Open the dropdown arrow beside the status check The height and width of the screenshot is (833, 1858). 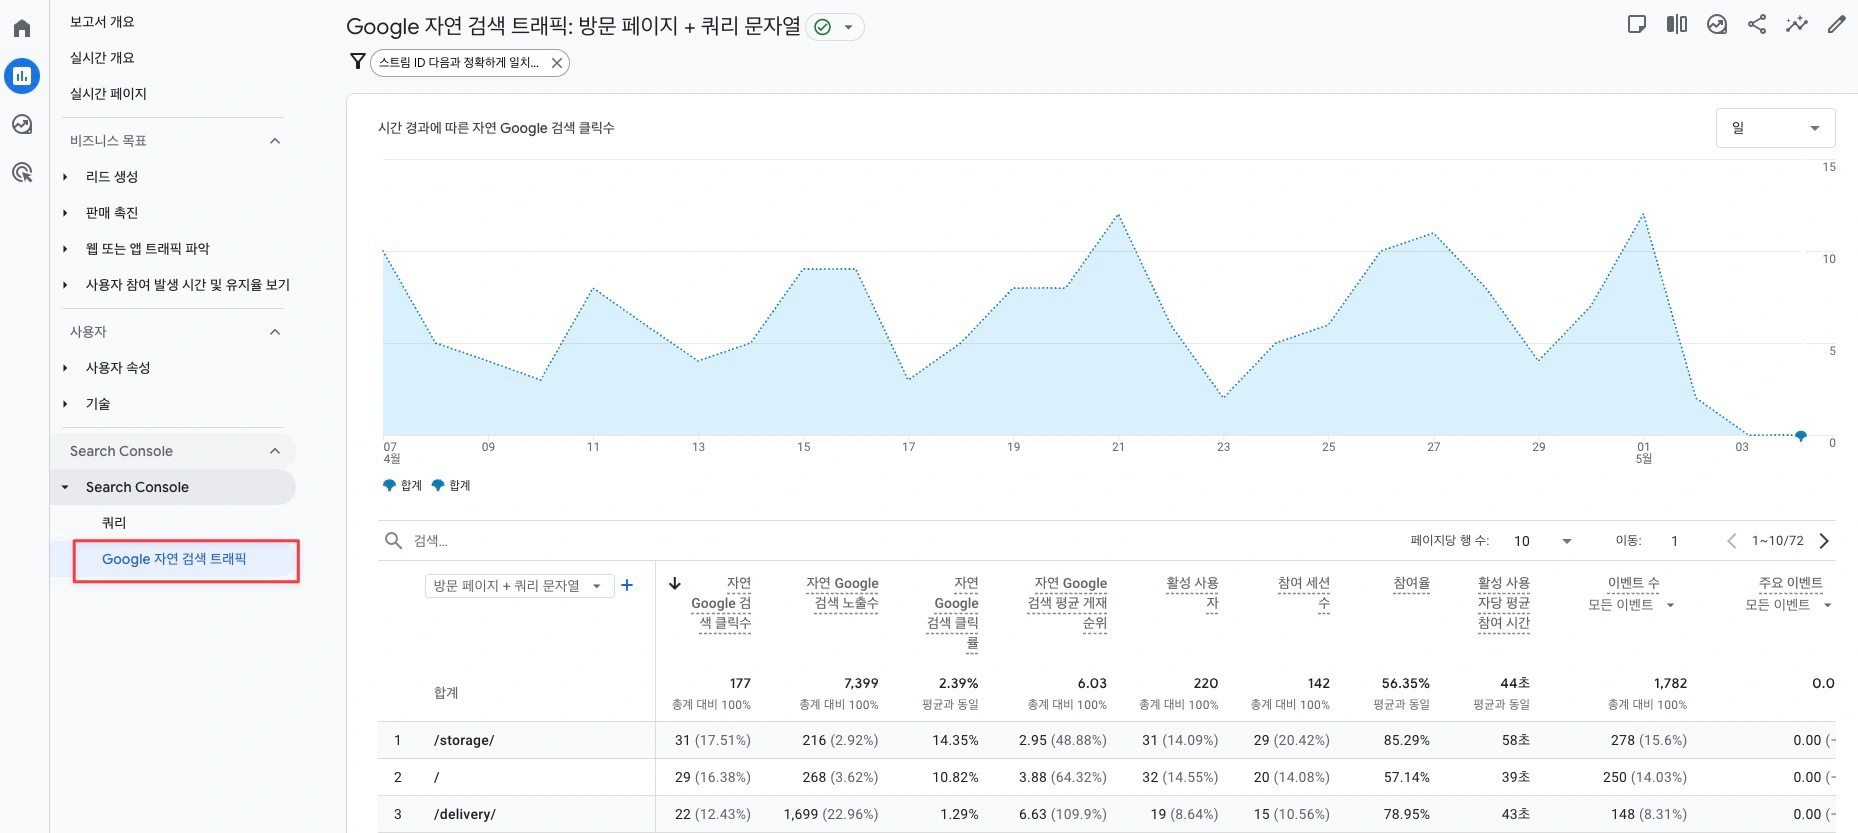tap(848, 27)
